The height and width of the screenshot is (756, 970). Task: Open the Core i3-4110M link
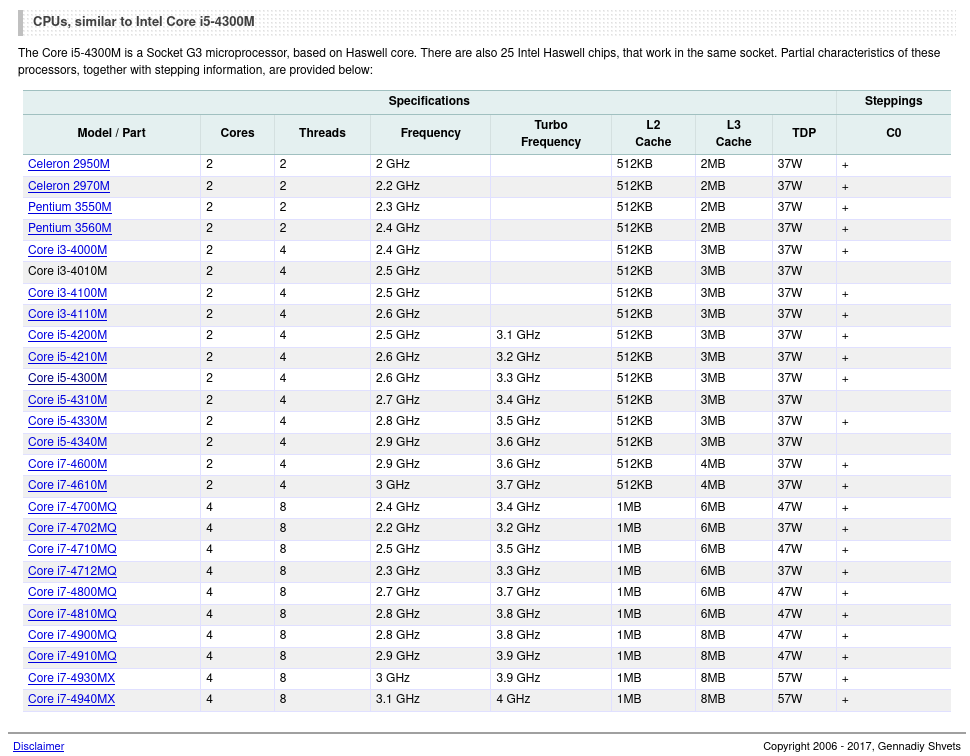67,314
